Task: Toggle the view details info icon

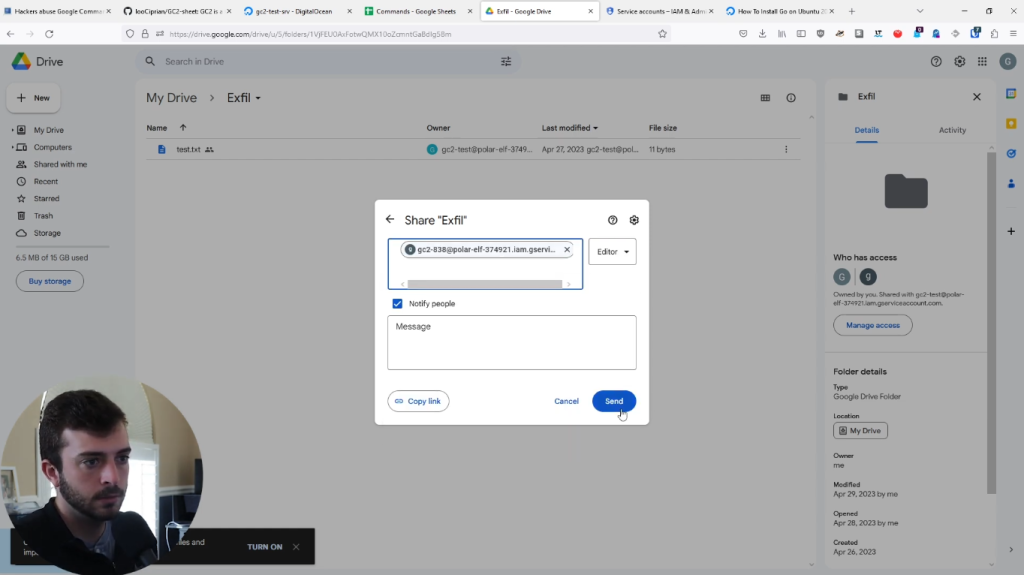Action: click(x=791, y=98)
